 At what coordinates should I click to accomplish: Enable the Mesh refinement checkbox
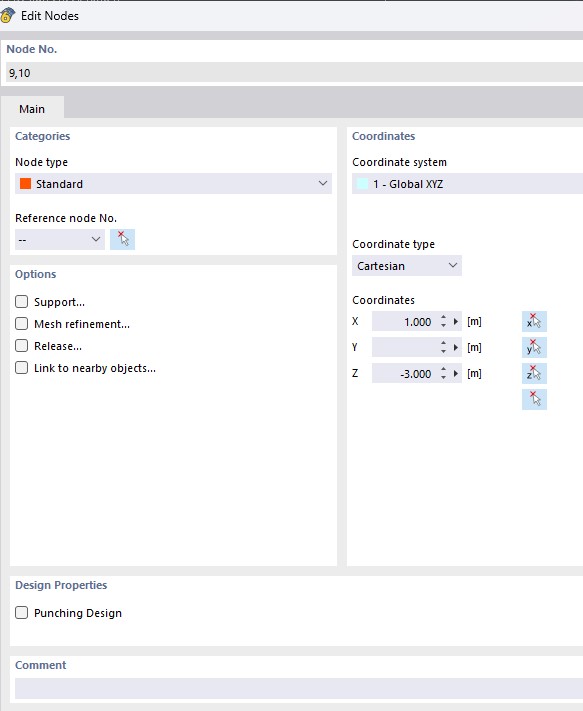[x=21, y=324]
